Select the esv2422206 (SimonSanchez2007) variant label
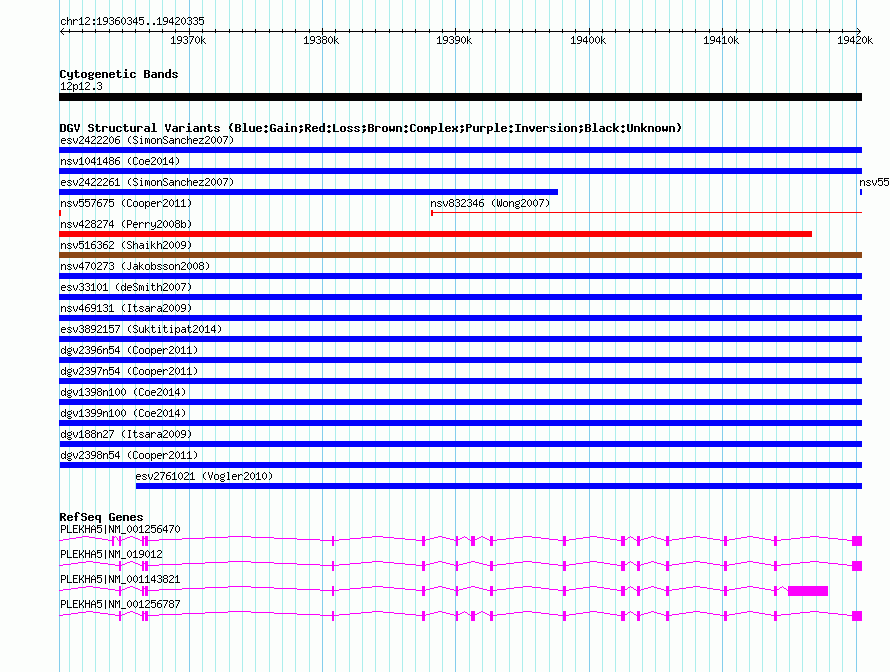Viewport: 890px width, 672px height. [146, 140]
